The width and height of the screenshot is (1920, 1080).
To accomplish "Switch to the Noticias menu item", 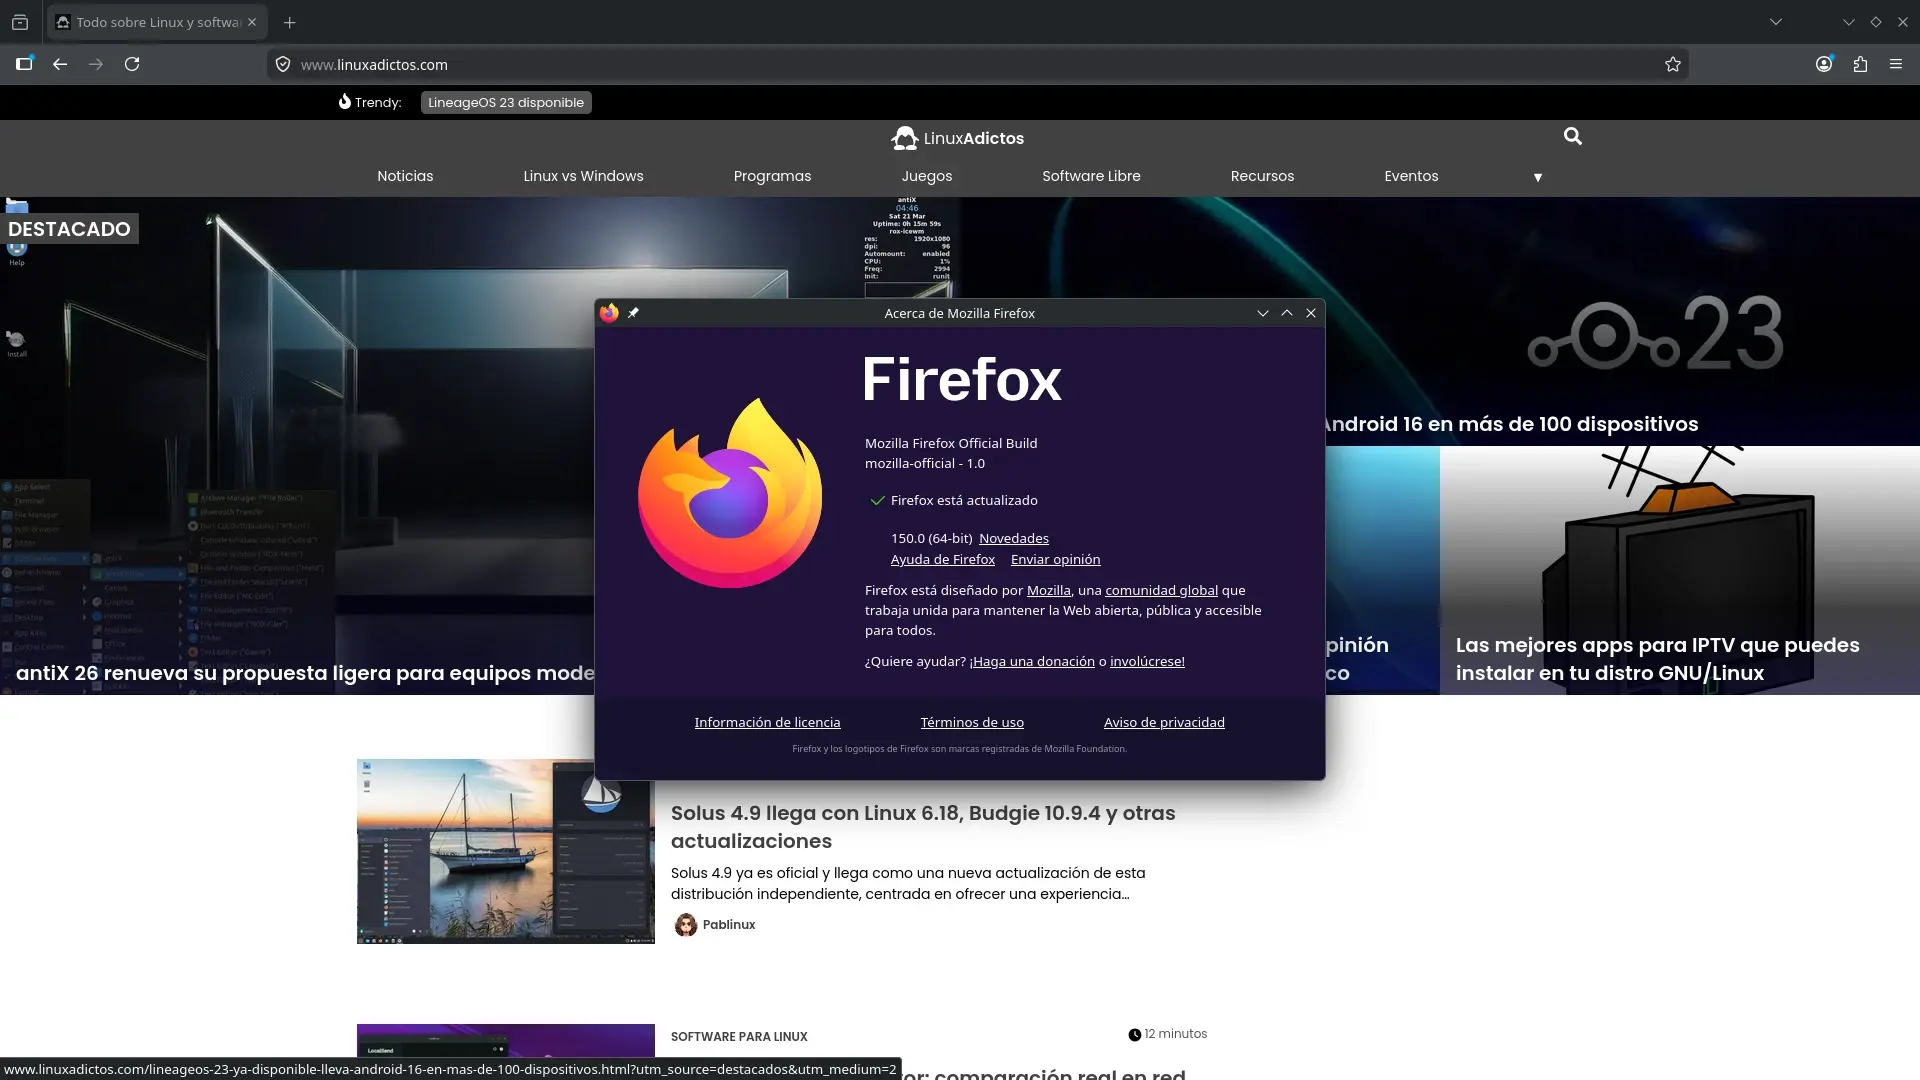I will [405, 176].
